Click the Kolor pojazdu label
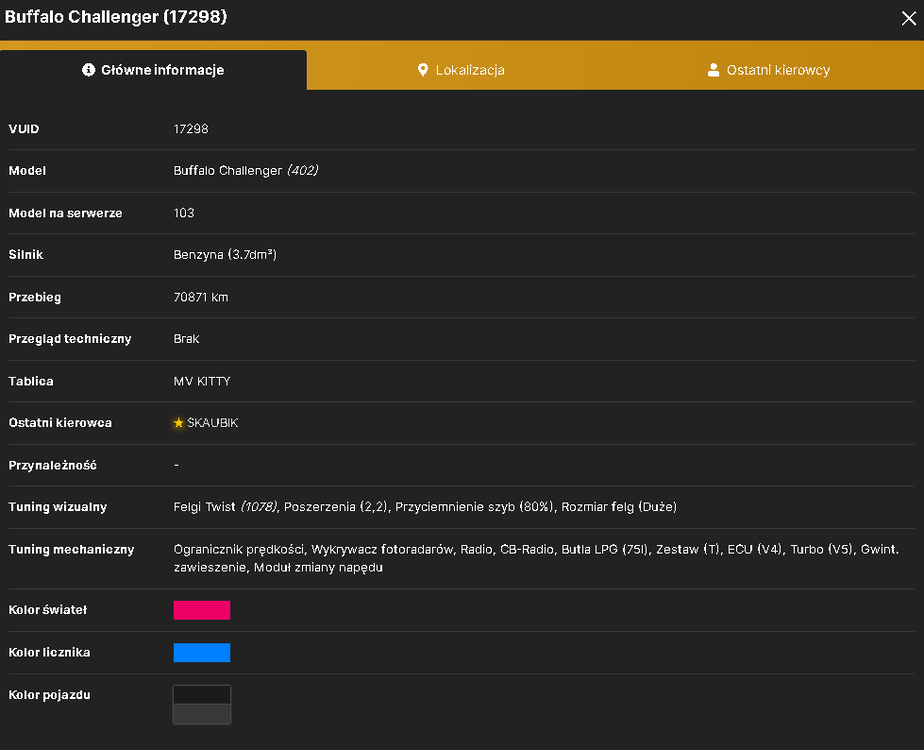924x750 pixels. pyautogui.click(x=50, y=695)
